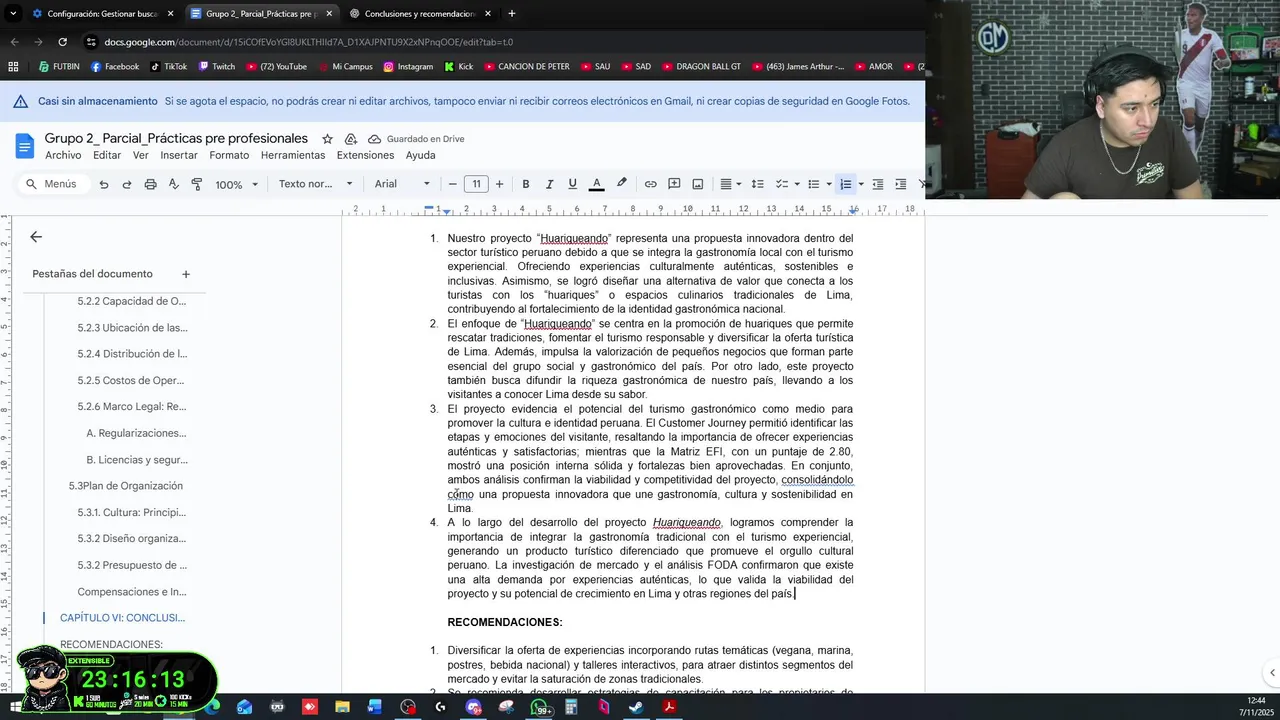Click the Redo arrow in the toolbar
The image size is (1280, 720).
(127, 184)
